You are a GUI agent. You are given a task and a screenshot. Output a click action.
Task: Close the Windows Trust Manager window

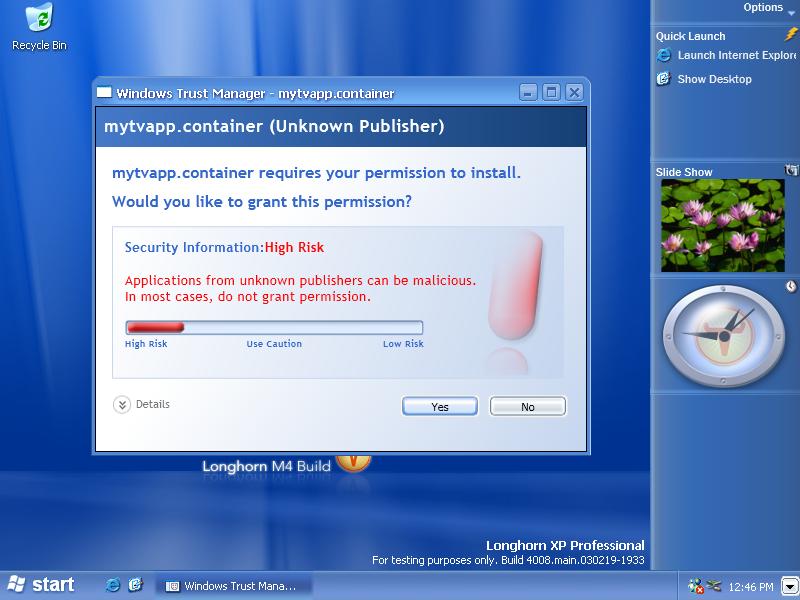[574, 92]
